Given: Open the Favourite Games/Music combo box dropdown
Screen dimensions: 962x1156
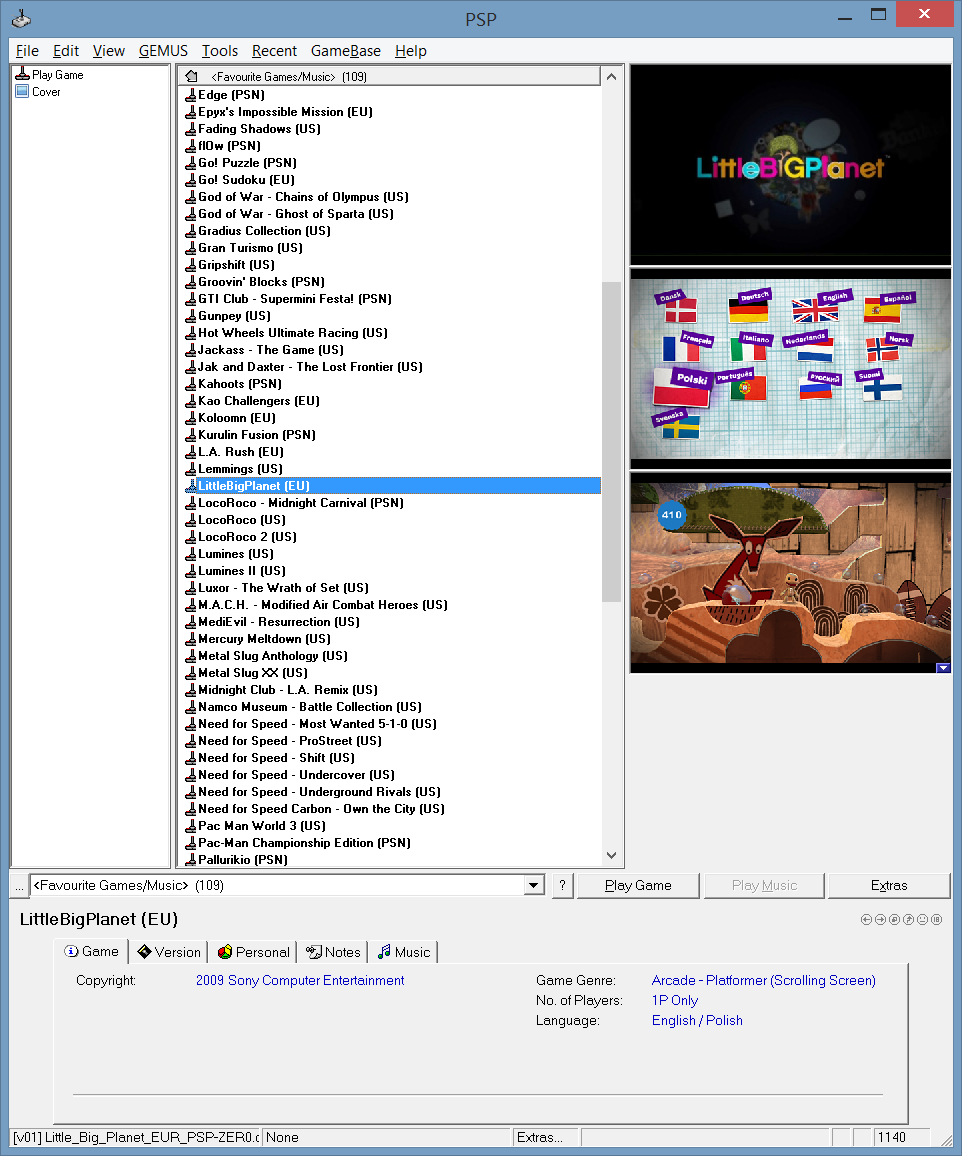Looking at the screenshot, I should [x=534, y=885].
